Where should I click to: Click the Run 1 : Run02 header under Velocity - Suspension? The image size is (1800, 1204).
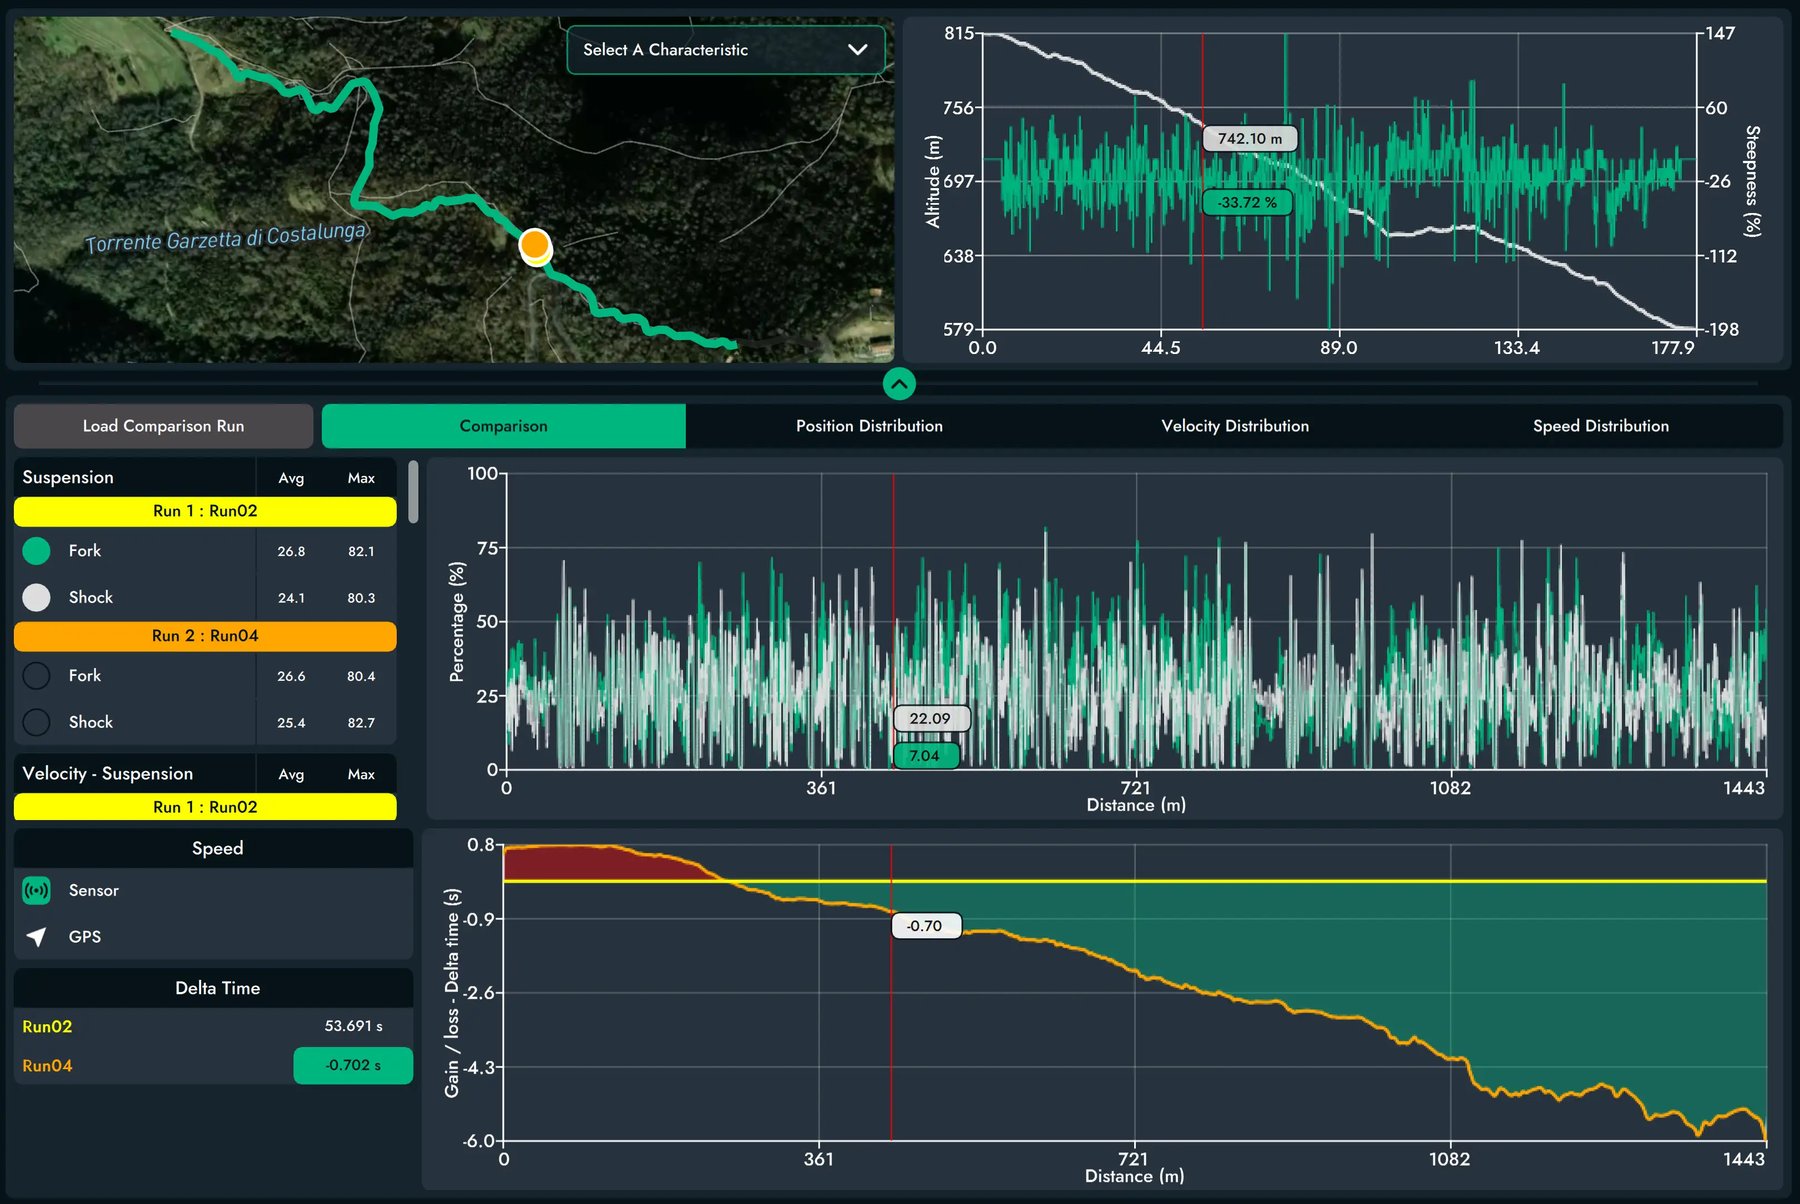click(205, 807)
